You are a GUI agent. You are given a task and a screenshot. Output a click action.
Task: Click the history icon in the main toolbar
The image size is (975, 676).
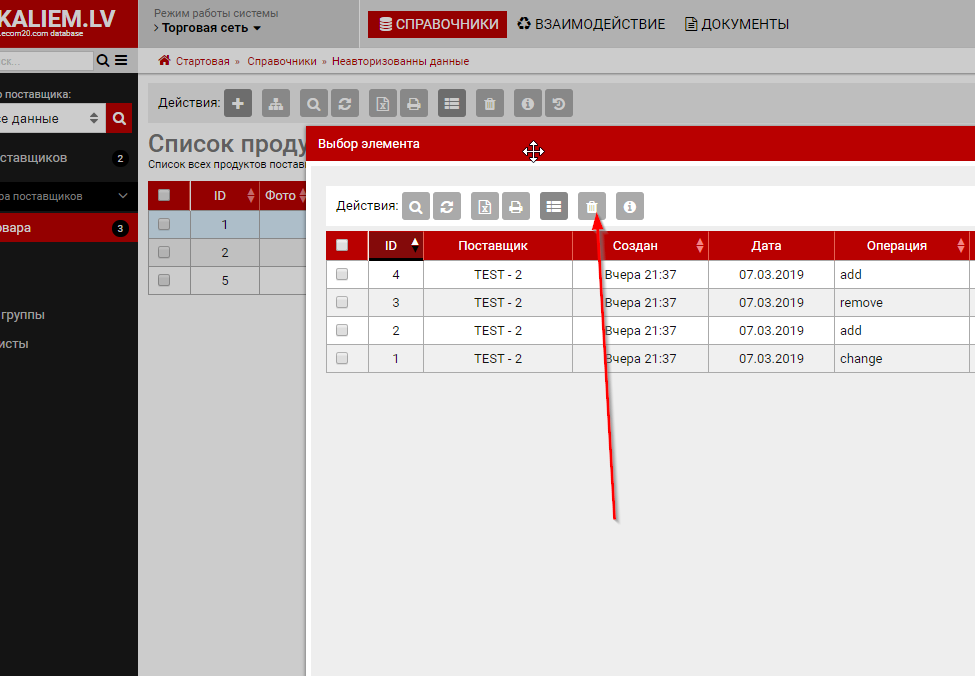pyautogui.click(x=559, y=103)
